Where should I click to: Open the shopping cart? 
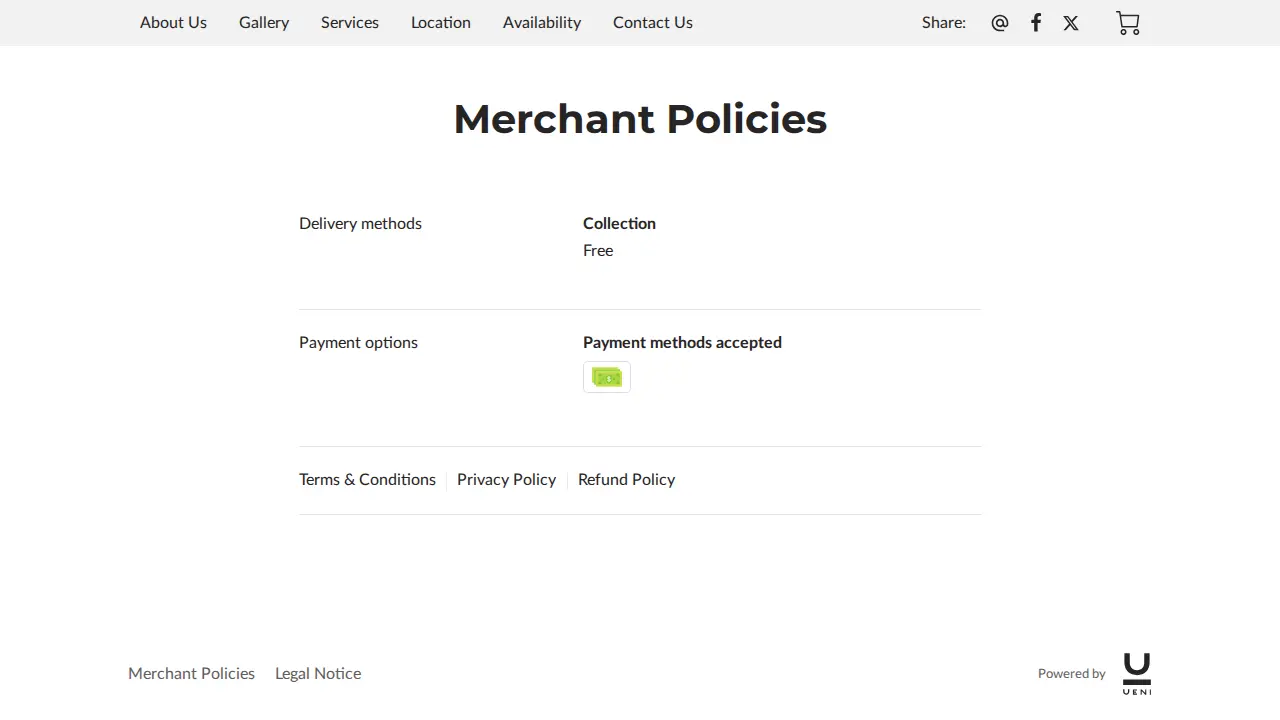pyautogui.click(x=1128, y=23)
